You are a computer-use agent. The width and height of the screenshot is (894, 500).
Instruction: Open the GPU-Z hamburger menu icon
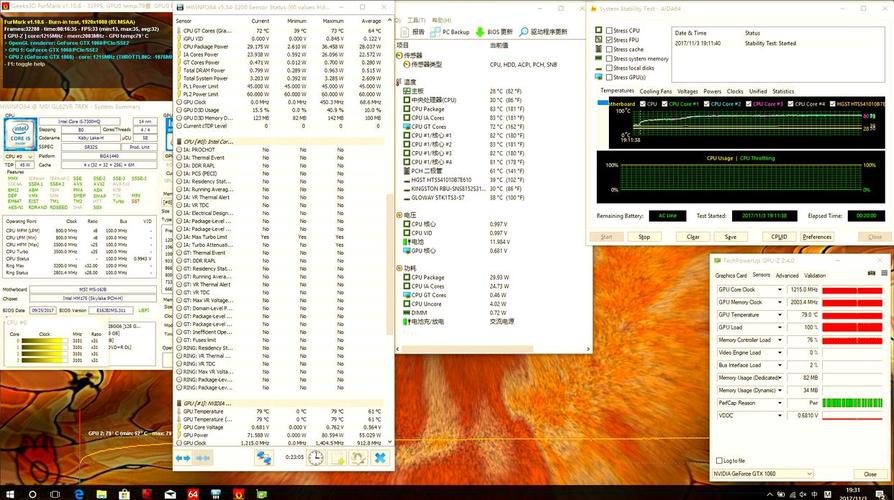[884, 274]
